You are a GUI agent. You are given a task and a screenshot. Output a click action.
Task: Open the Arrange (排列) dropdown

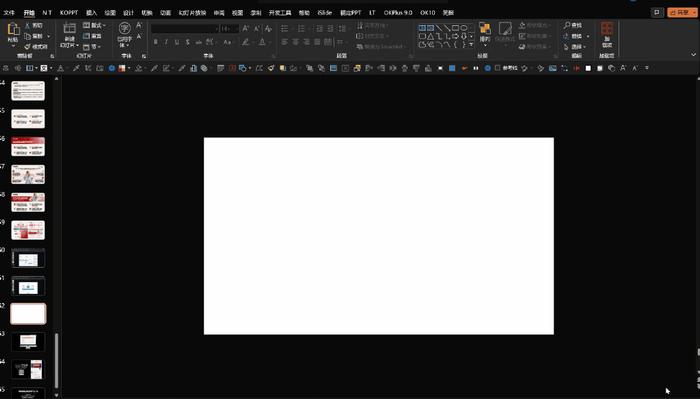[x=485, y=34]
